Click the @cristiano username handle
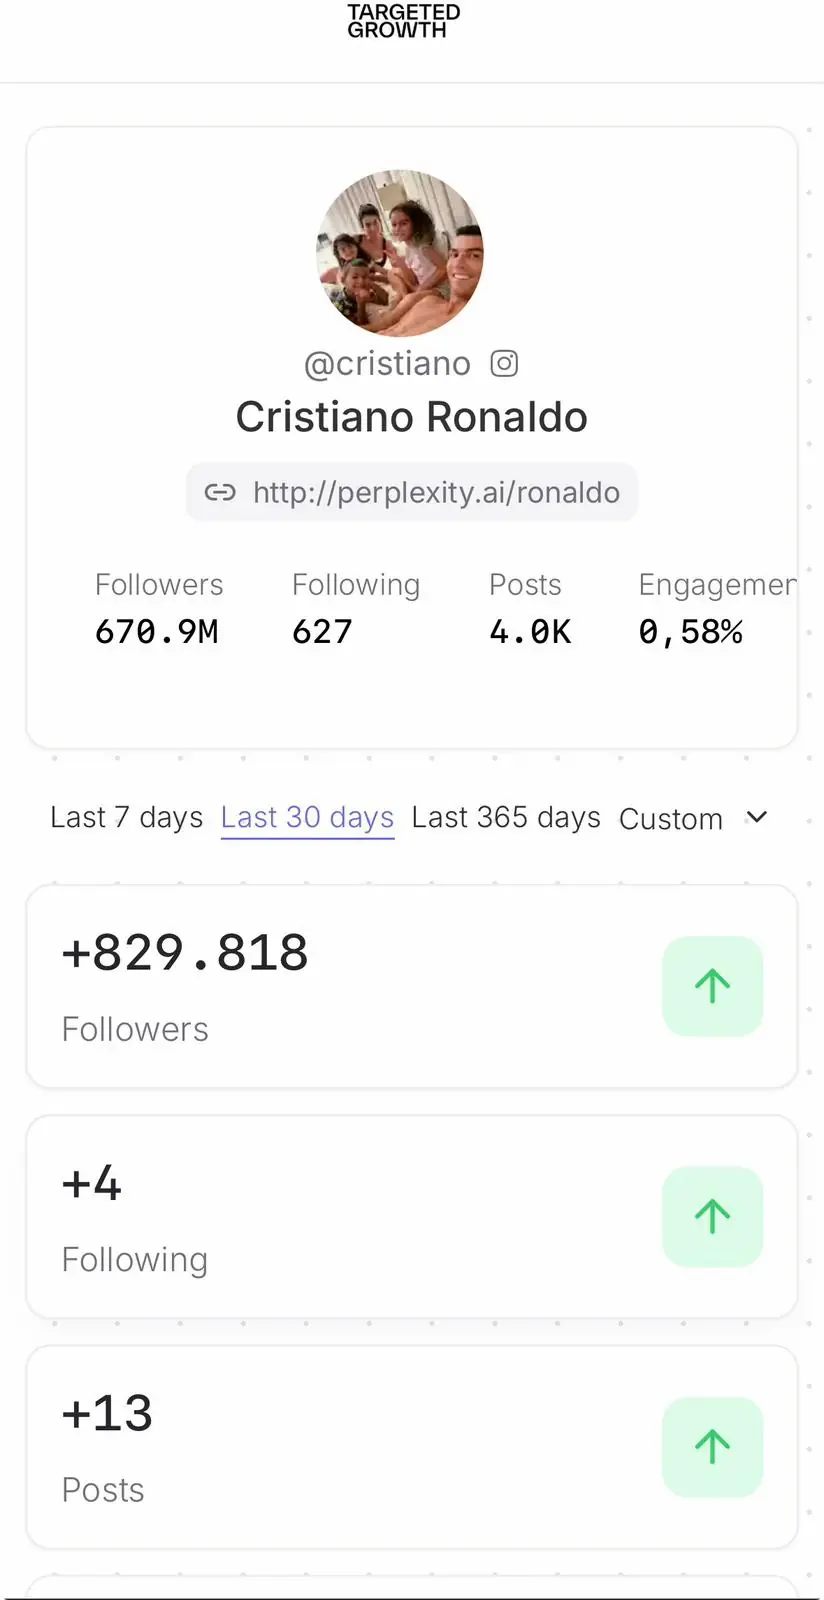Viewport: 824px width, 1600px height. point(387,363)
